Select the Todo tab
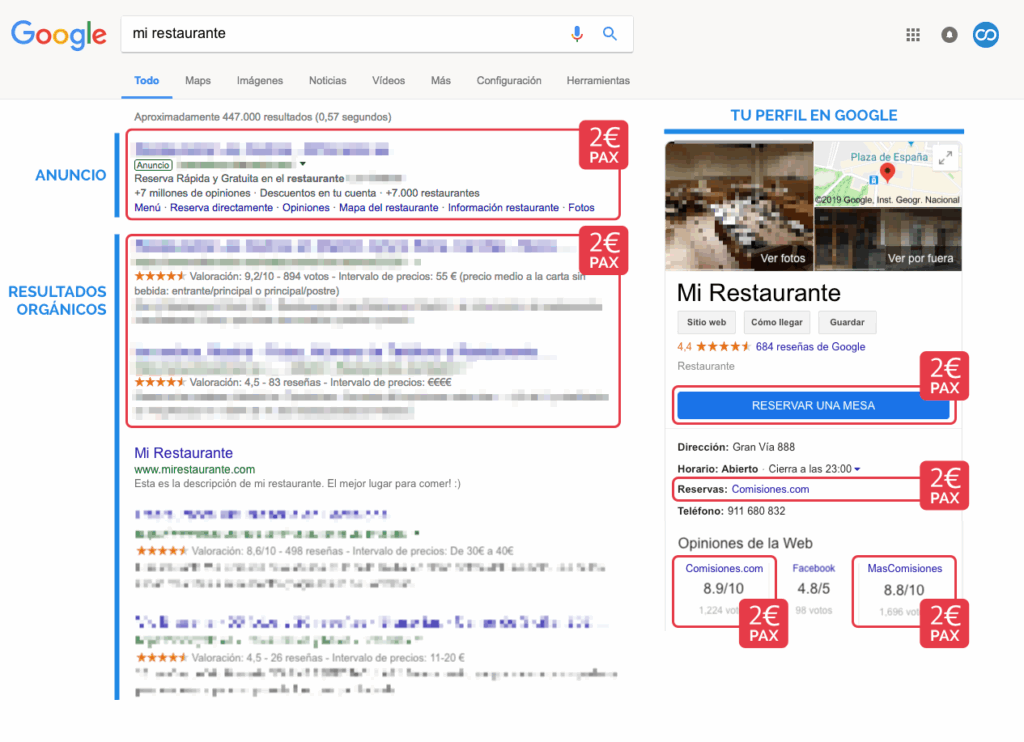This screenshot has width=1024, height=742. click(x=147, y=80)
